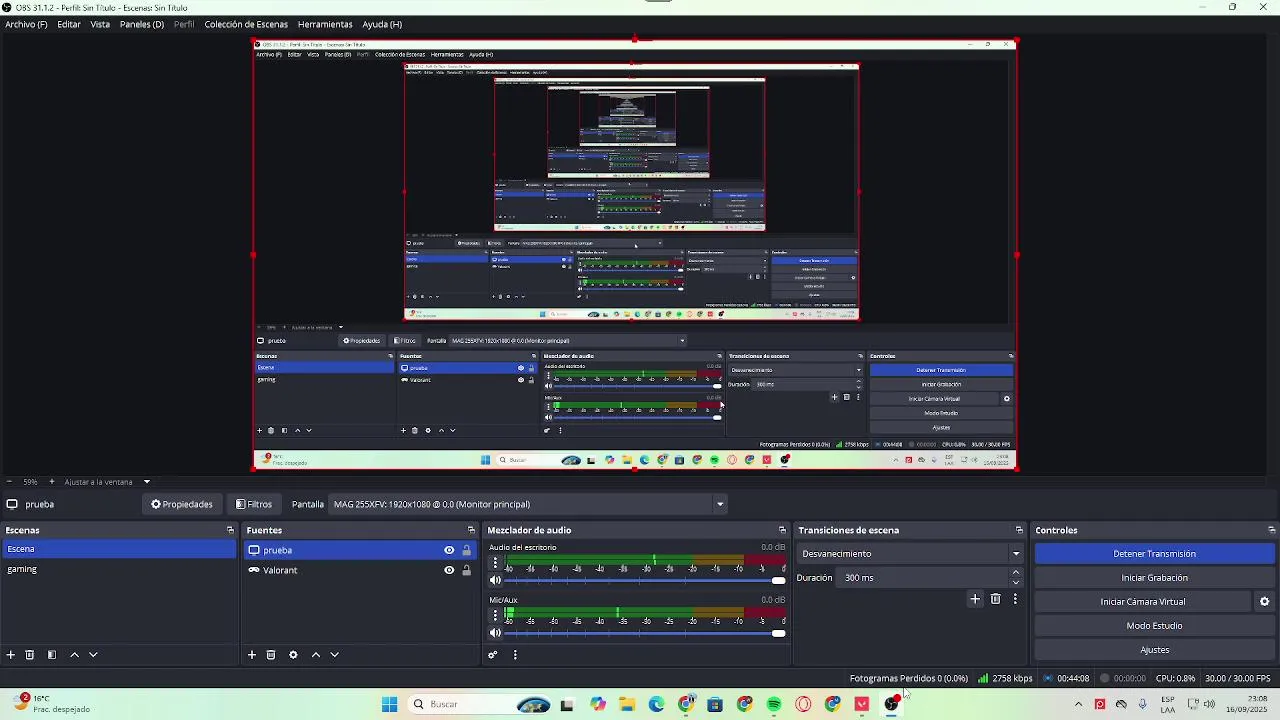Image resolution: width=1280 pixels, height=720 pixels.
Task: Open Propiedades of the selected source
Action: pos(182,504)
